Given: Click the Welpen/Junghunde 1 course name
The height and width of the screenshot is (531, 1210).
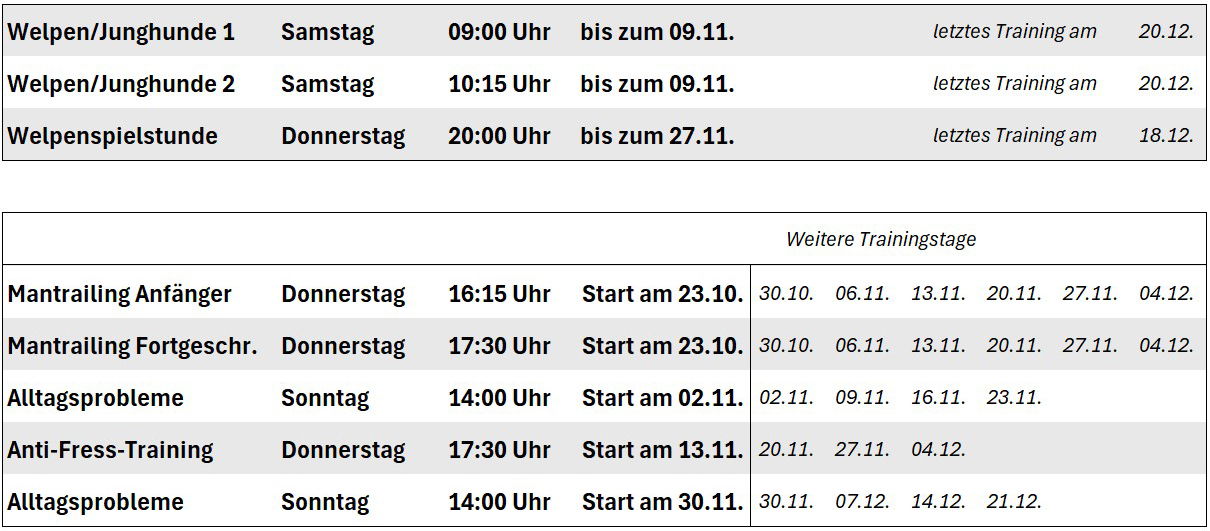Looking at the screenshot, I should (121, 32).
